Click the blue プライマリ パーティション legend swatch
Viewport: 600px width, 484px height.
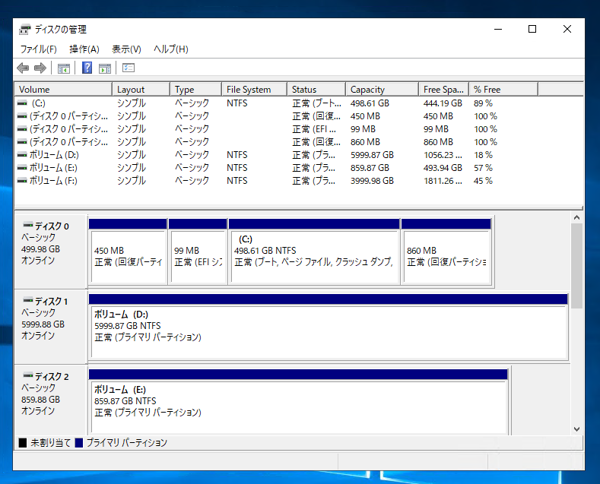pyautogui.click(x=79, y=443)
